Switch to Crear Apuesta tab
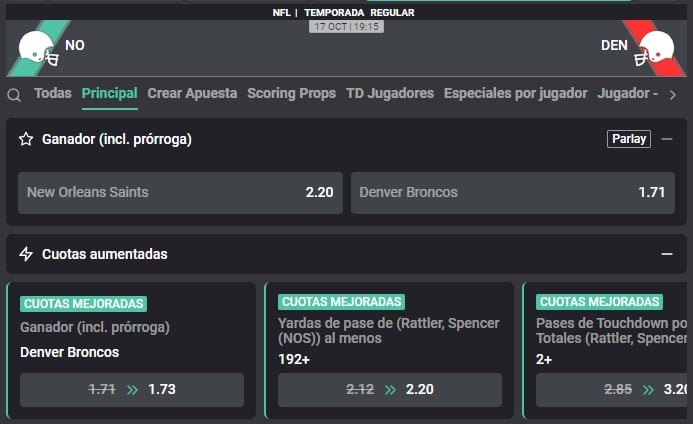This screenshot has width=693, height=424. [x=192, y=93]
